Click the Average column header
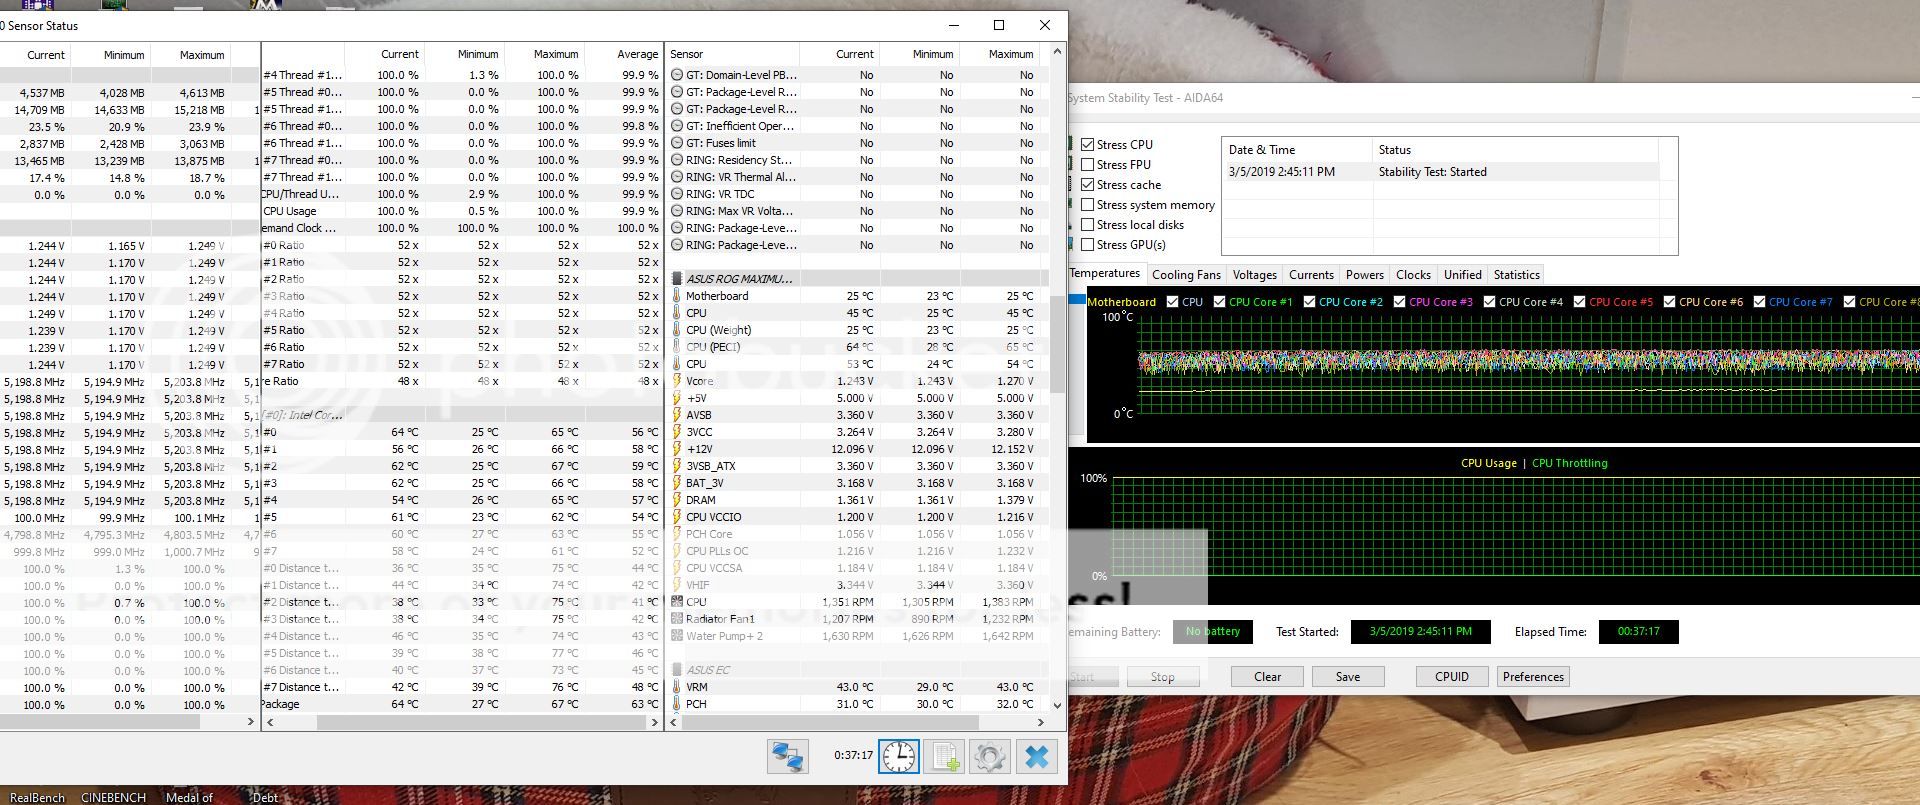The height and width of the screenshot is (805, 1920). [x=624, y=54]
